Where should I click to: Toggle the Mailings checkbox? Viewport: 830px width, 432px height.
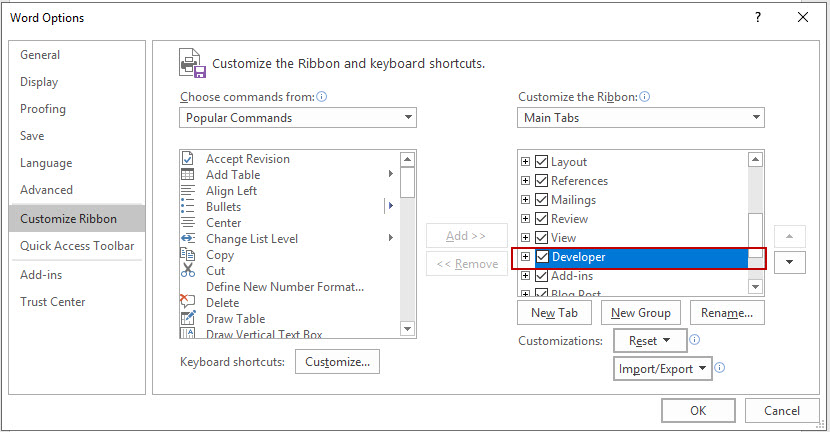coord(542,200)
